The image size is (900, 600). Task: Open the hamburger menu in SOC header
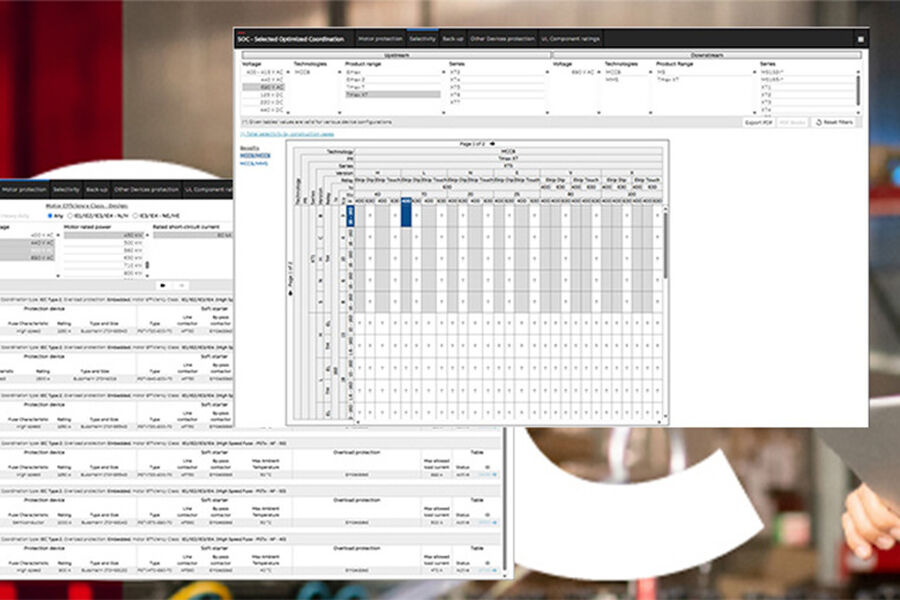click(860, 39)
